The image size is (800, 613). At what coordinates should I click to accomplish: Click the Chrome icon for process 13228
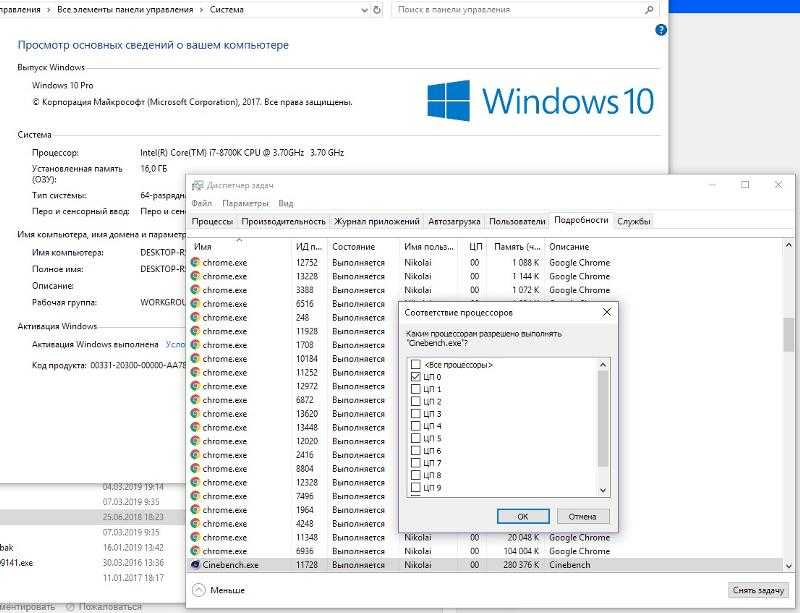coord(195,276)
